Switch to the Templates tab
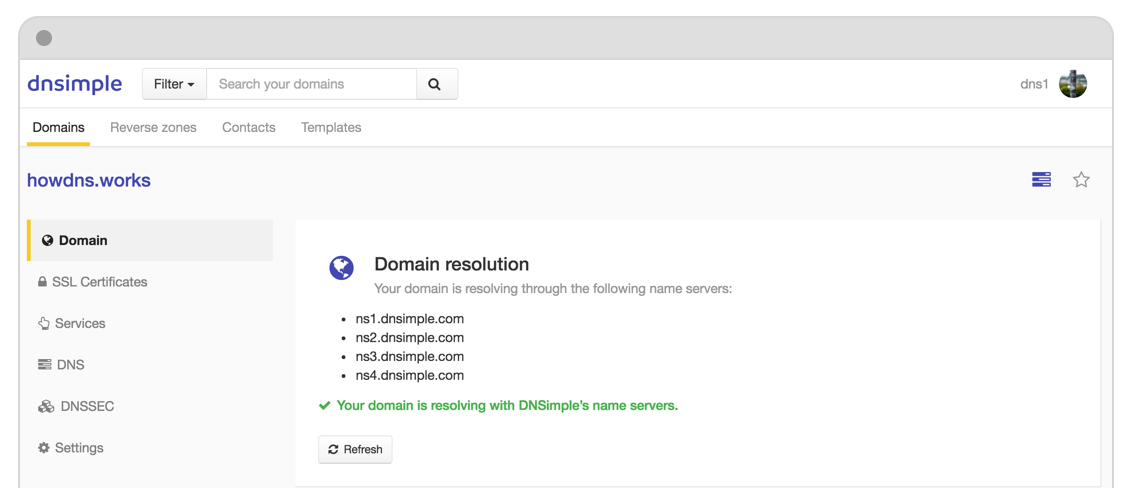Screen dimensions: 1130x488 tap(331, 128)
